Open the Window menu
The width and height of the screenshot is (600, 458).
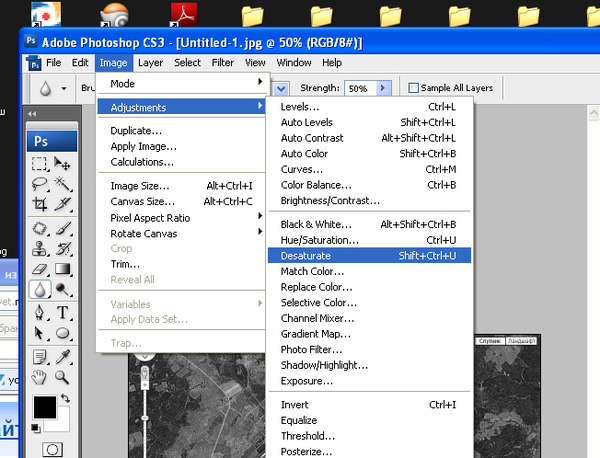tap(294, 63)
